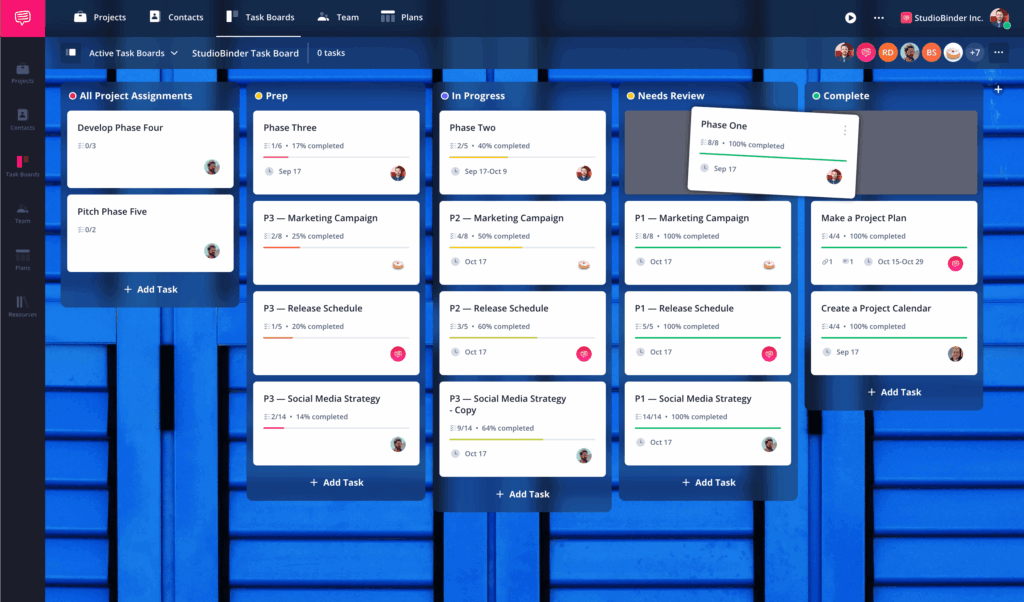Open Projects in the left sidebar

pos(22,73)
